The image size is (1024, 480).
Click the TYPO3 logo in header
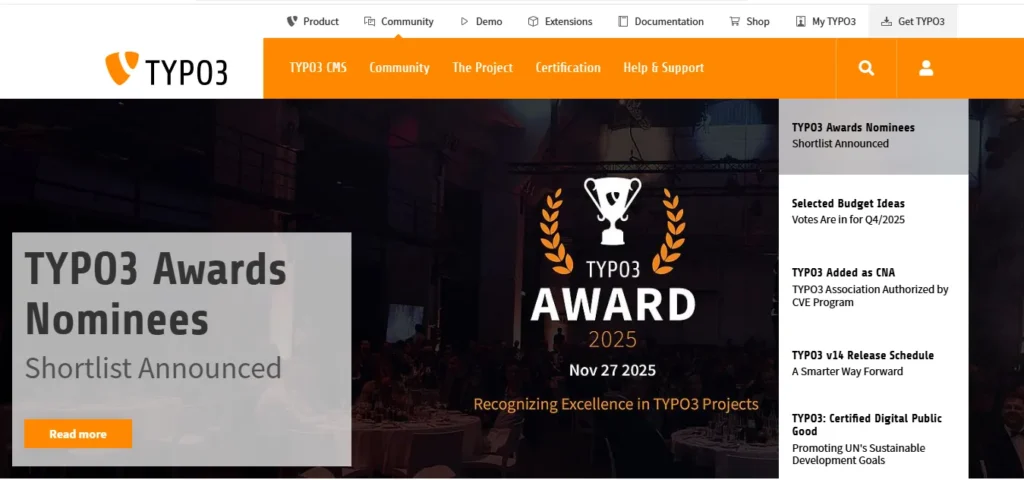166,69
